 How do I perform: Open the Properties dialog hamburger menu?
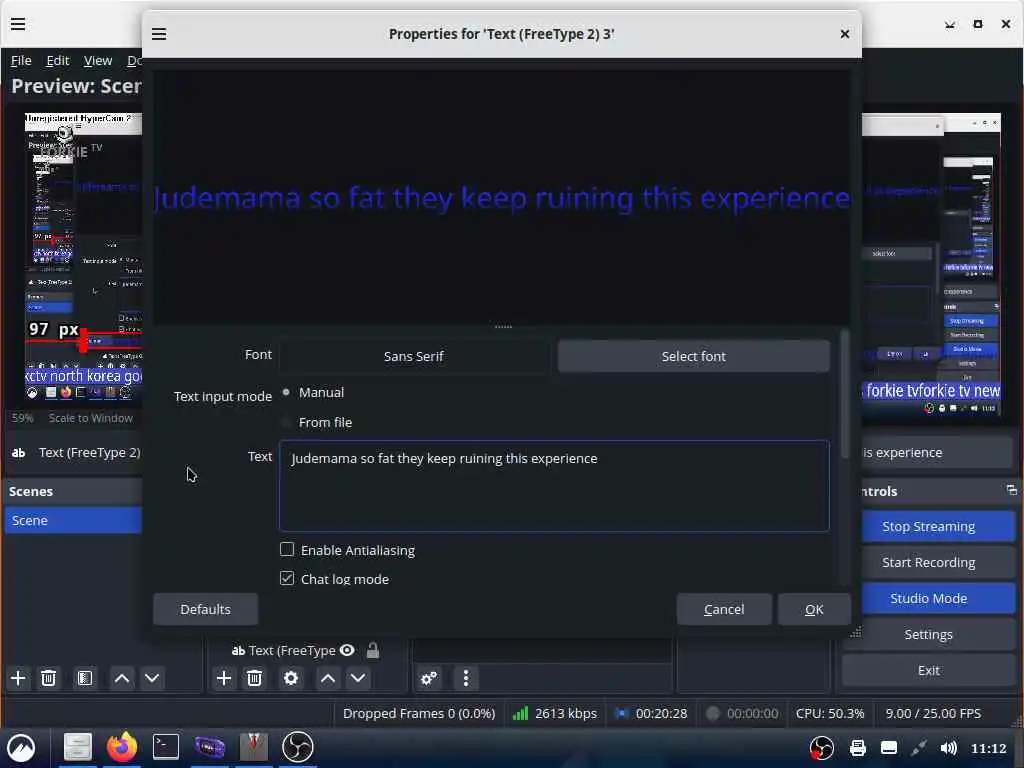click(x=159, y=34)
